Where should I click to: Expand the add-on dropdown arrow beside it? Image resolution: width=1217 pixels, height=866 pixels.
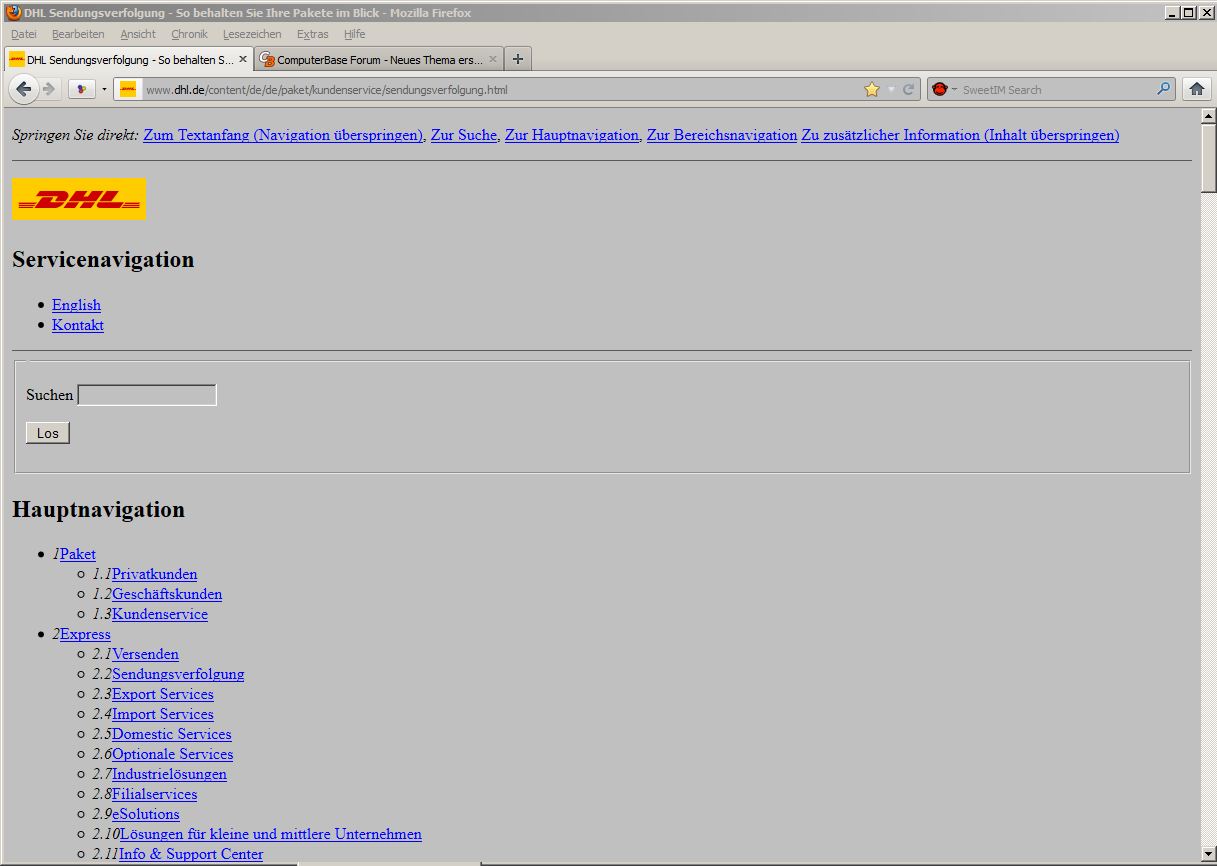104,89
